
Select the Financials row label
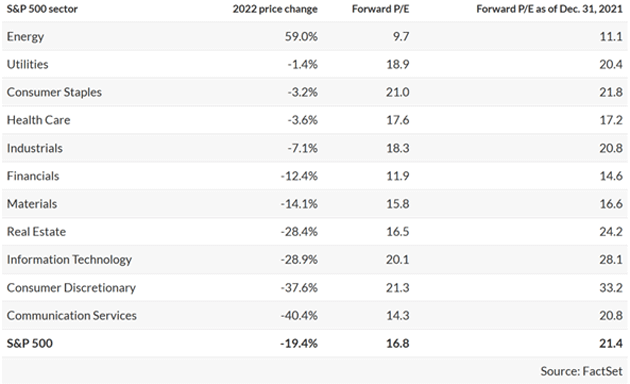[33, 176]
